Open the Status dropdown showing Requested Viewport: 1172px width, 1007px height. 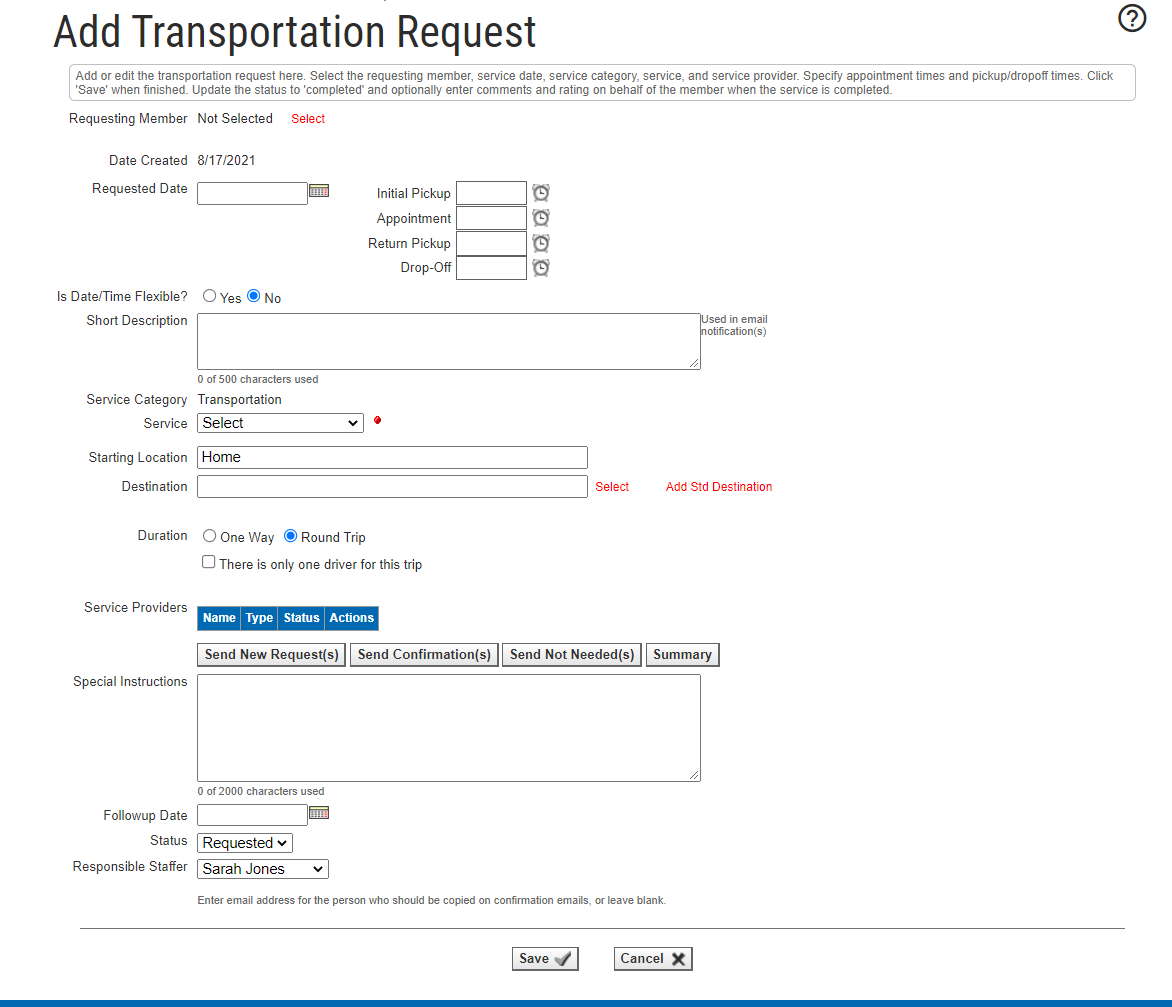pyautogui.click(x=245, y=843)
